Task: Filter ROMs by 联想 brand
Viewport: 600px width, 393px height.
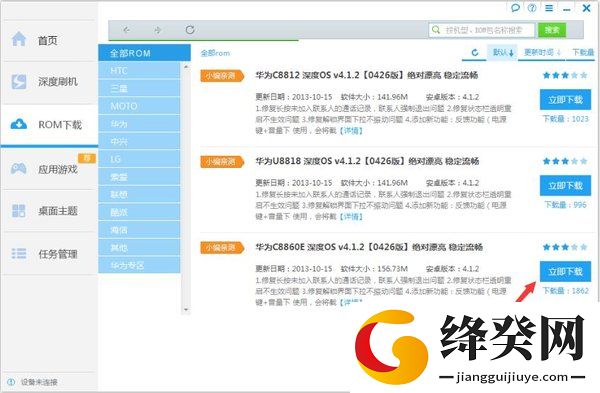Action: click(139, 194)
